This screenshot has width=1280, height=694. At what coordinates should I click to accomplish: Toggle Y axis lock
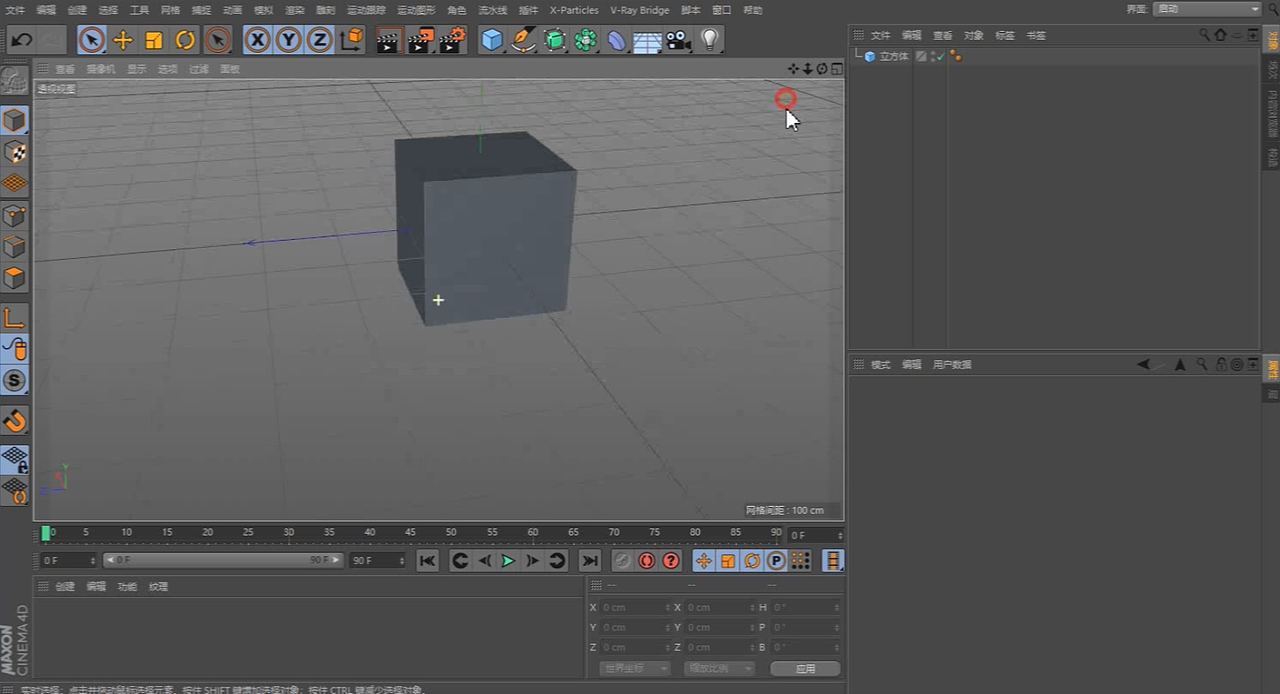(289, 40)
